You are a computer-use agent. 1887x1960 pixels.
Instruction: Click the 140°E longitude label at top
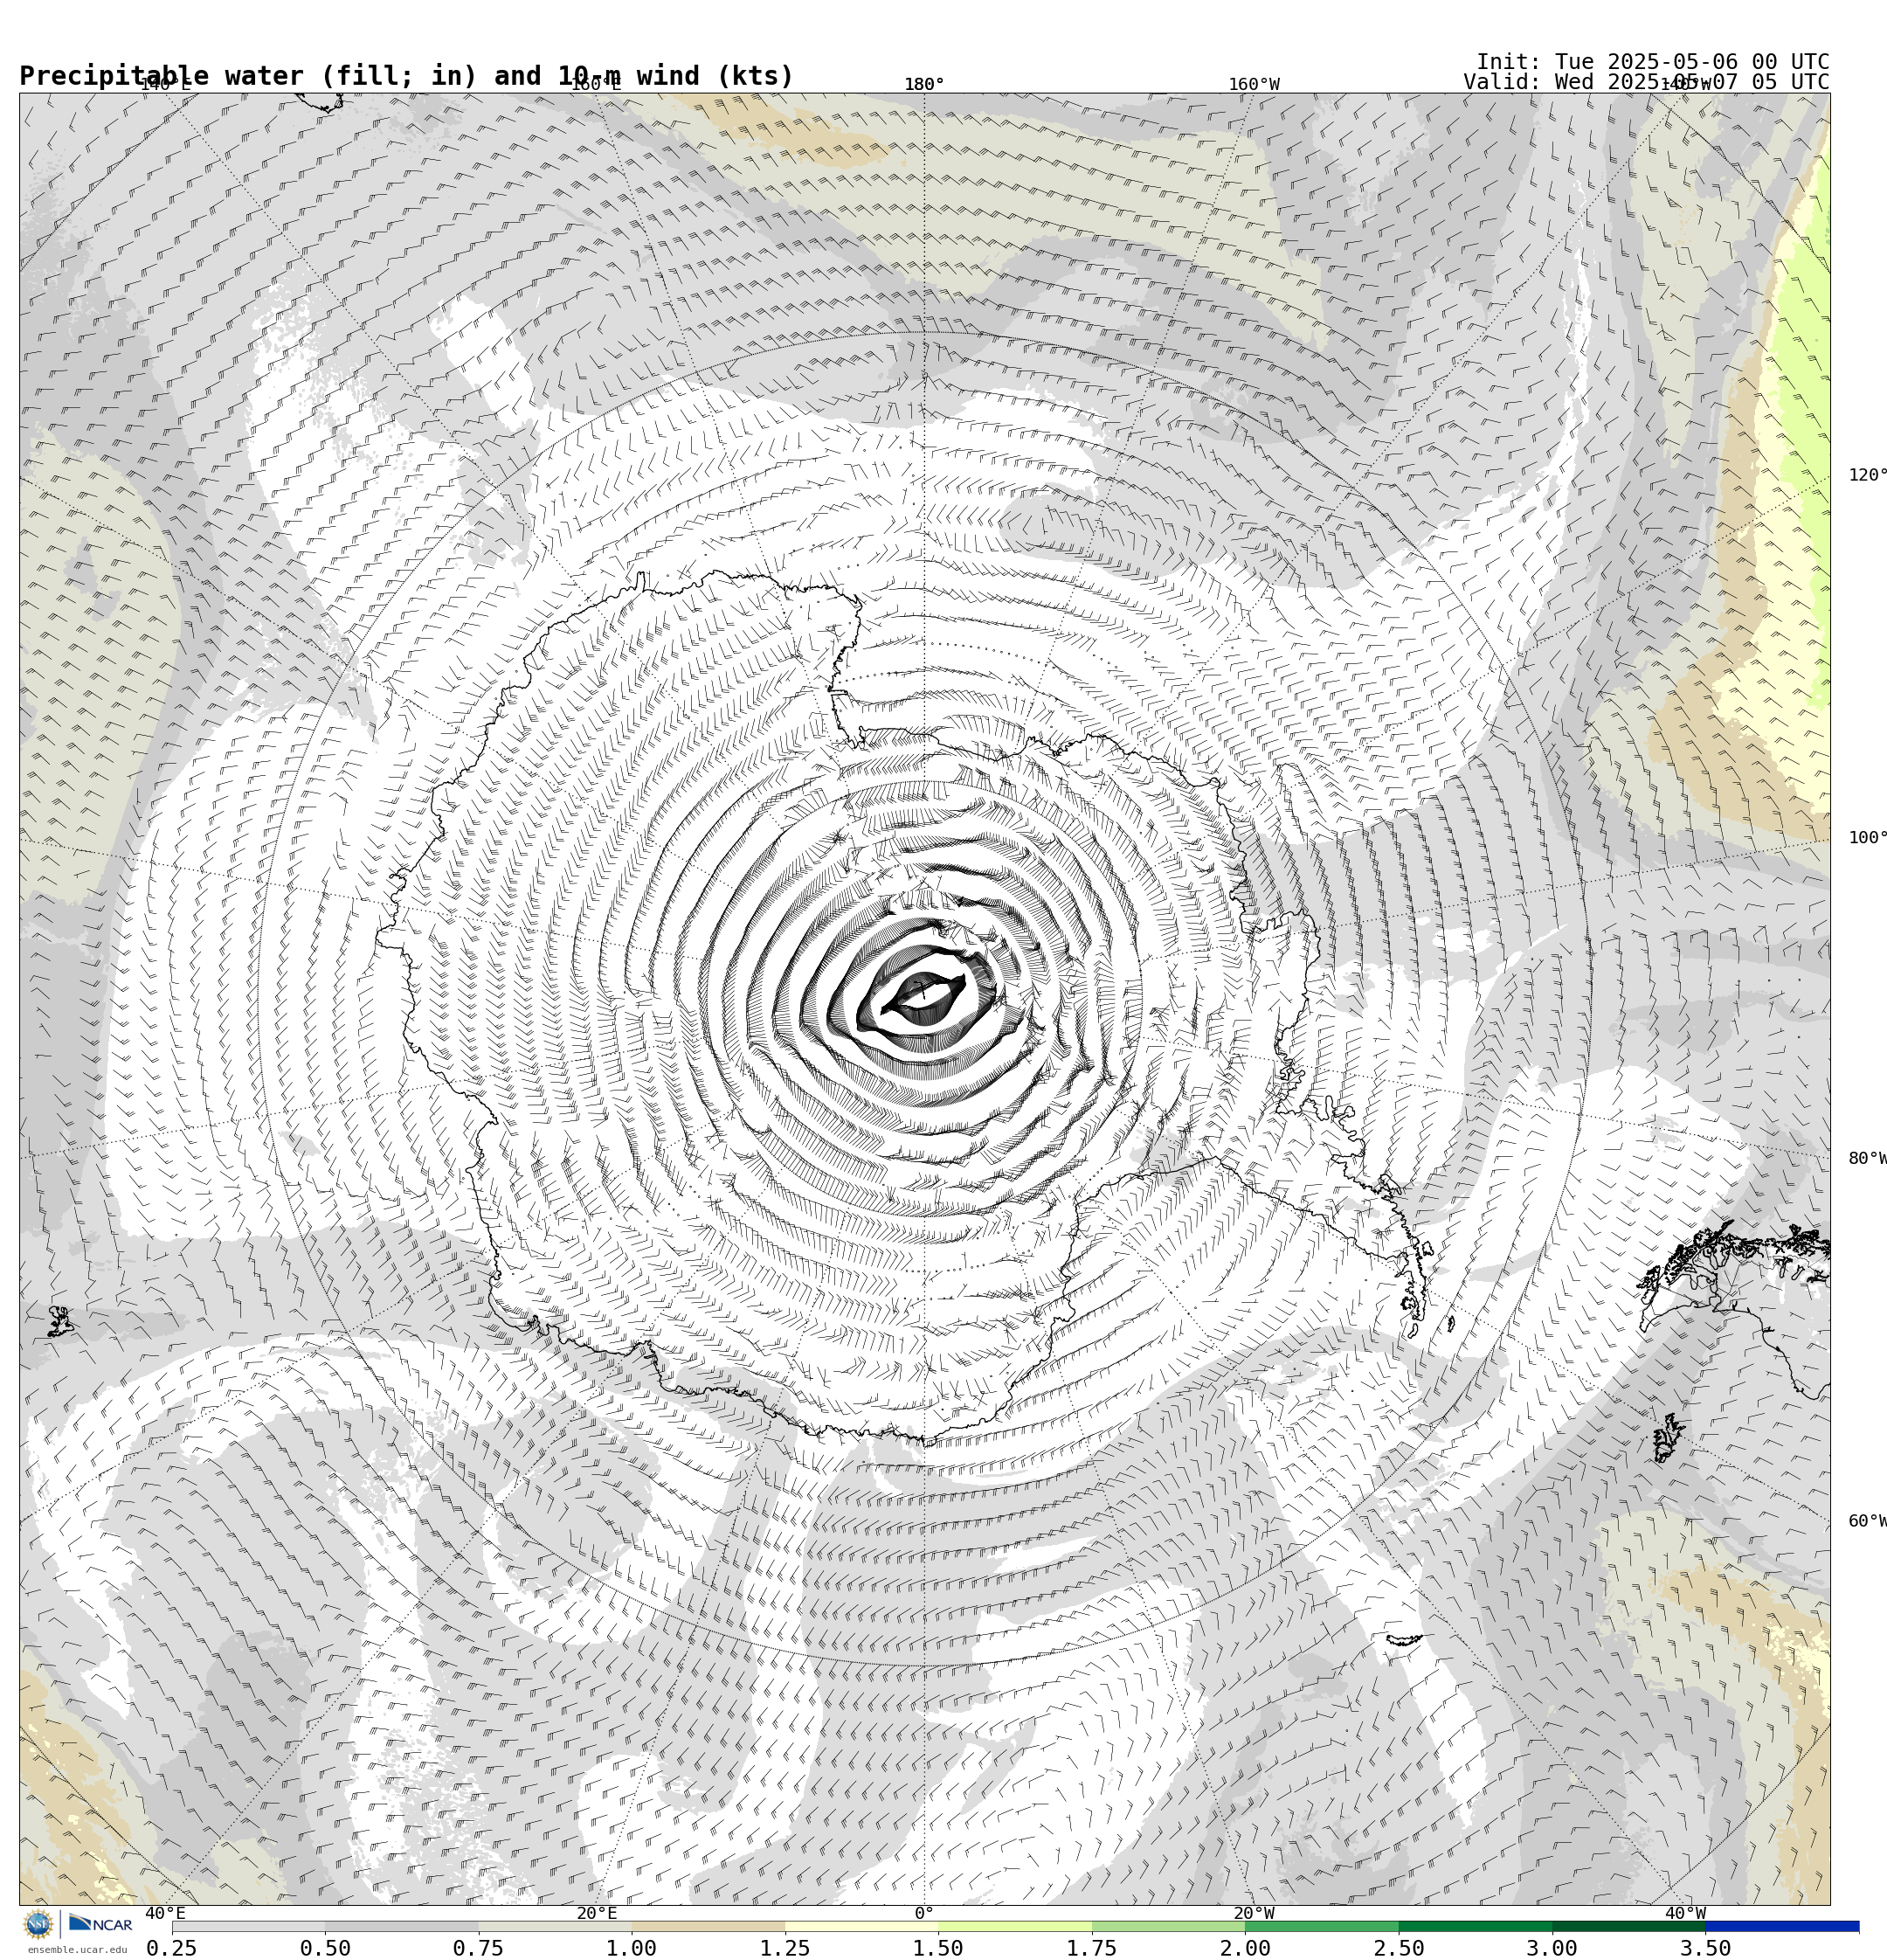(x=165, y=85)
